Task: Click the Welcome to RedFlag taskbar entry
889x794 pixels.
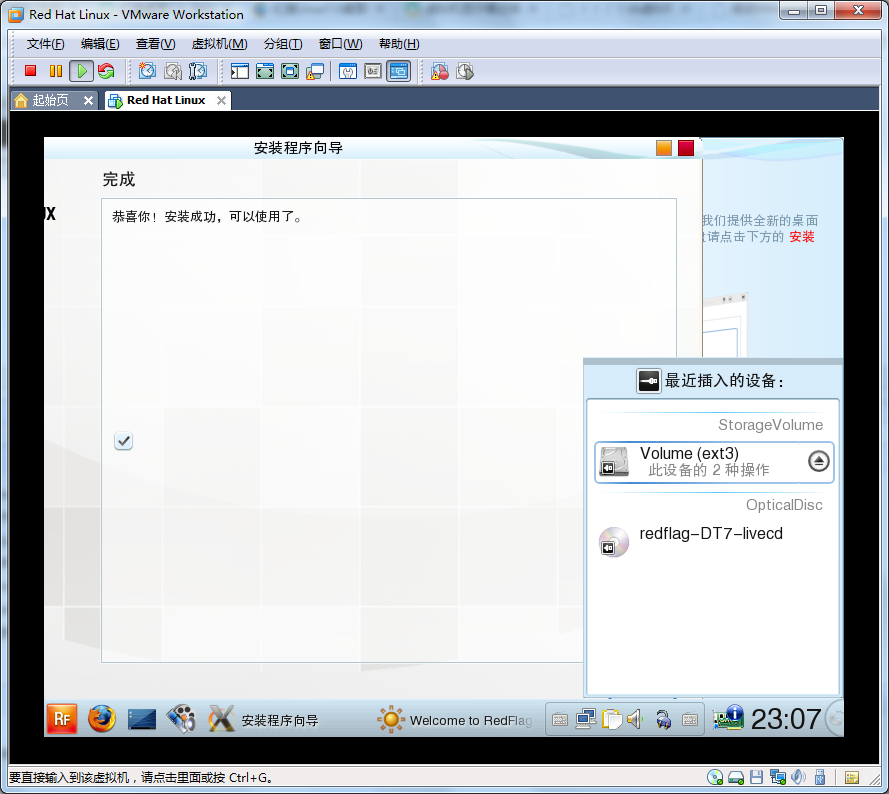Action: (455, 720)
